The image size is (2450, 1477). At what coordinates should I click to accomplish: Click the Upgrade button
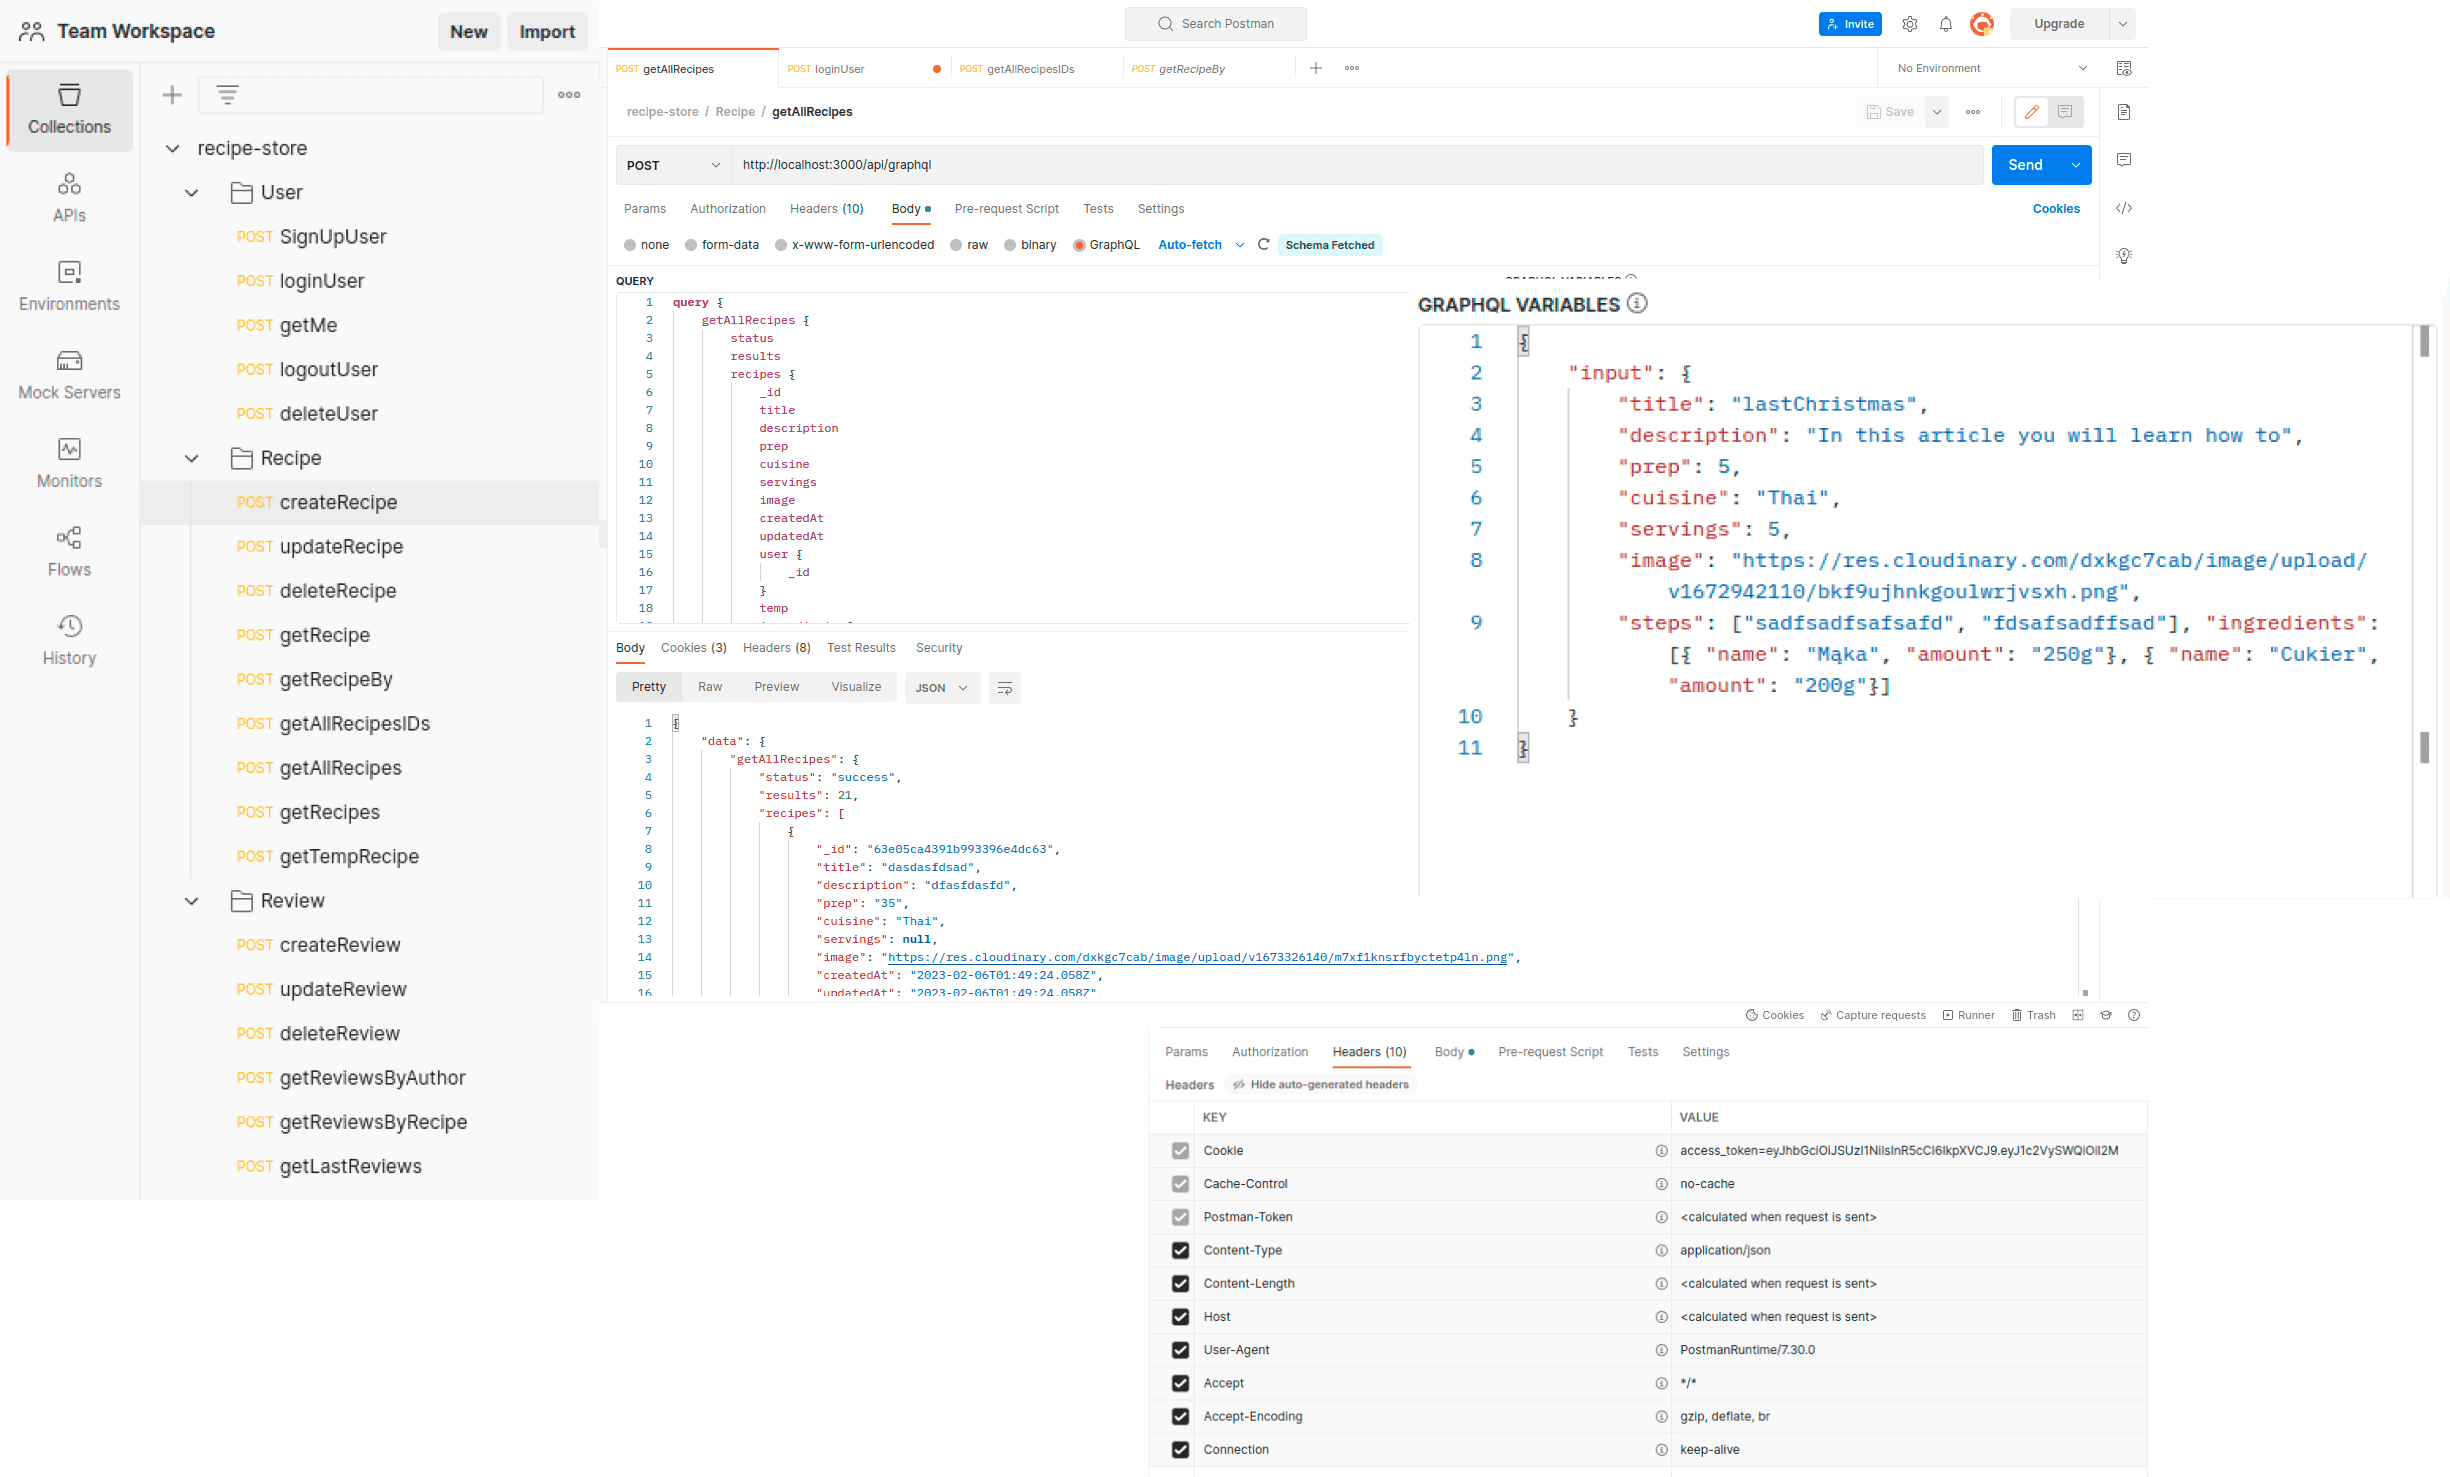(2059, 24)
